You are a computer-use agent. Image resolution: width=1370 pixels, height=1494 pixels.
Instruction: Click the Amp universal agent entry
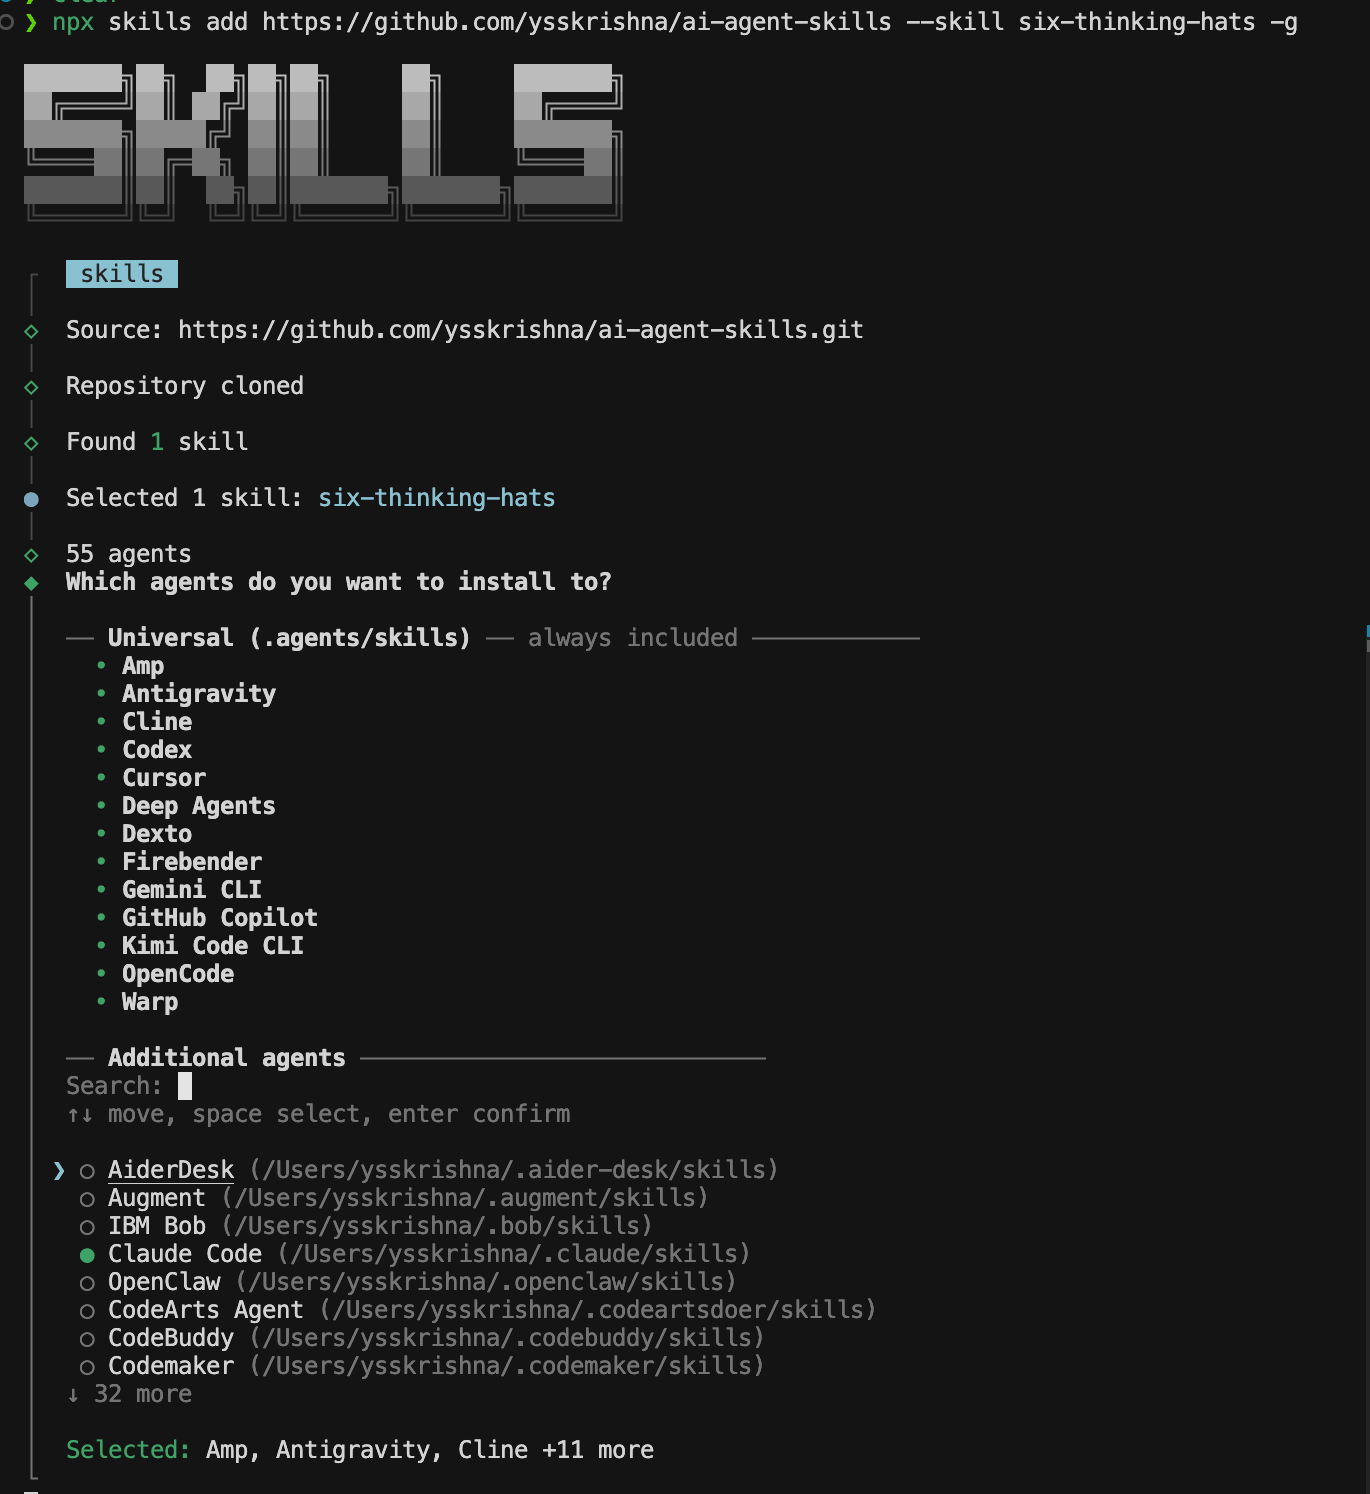(x=143, y=666)
